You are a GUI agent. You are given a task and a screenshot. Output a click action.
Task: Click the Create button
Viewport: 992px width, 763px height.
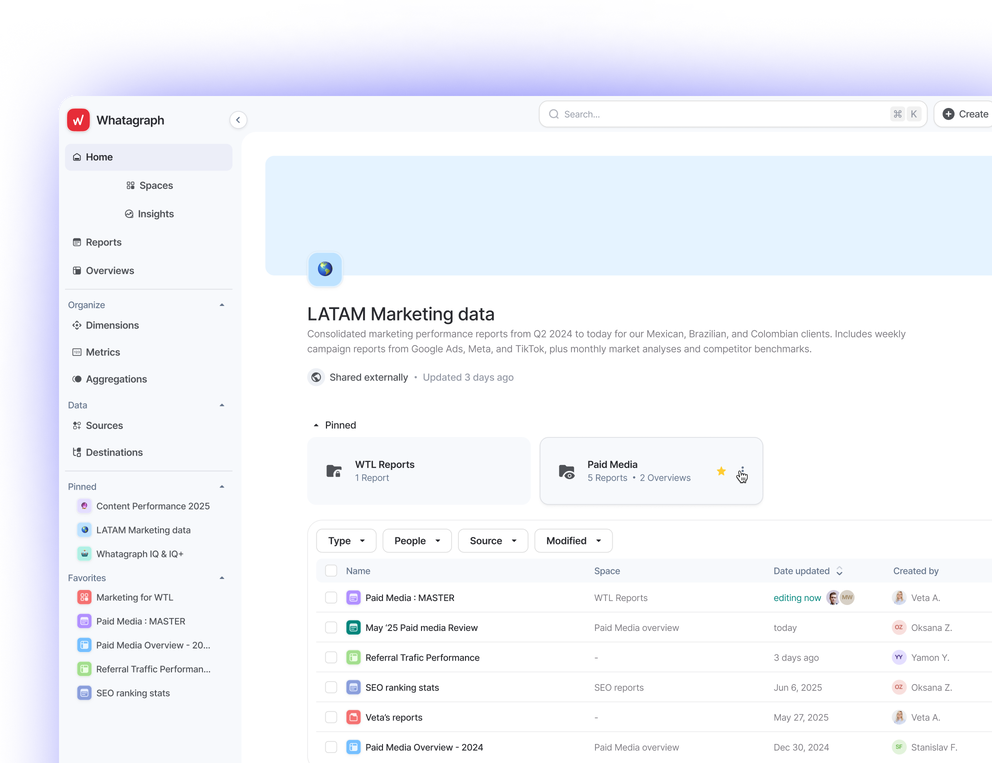click(964, 113)
